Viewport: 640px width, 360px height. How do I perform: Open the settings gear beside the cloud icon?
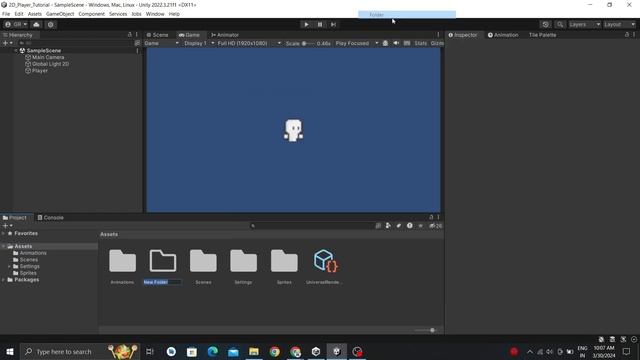pos(51,24)
